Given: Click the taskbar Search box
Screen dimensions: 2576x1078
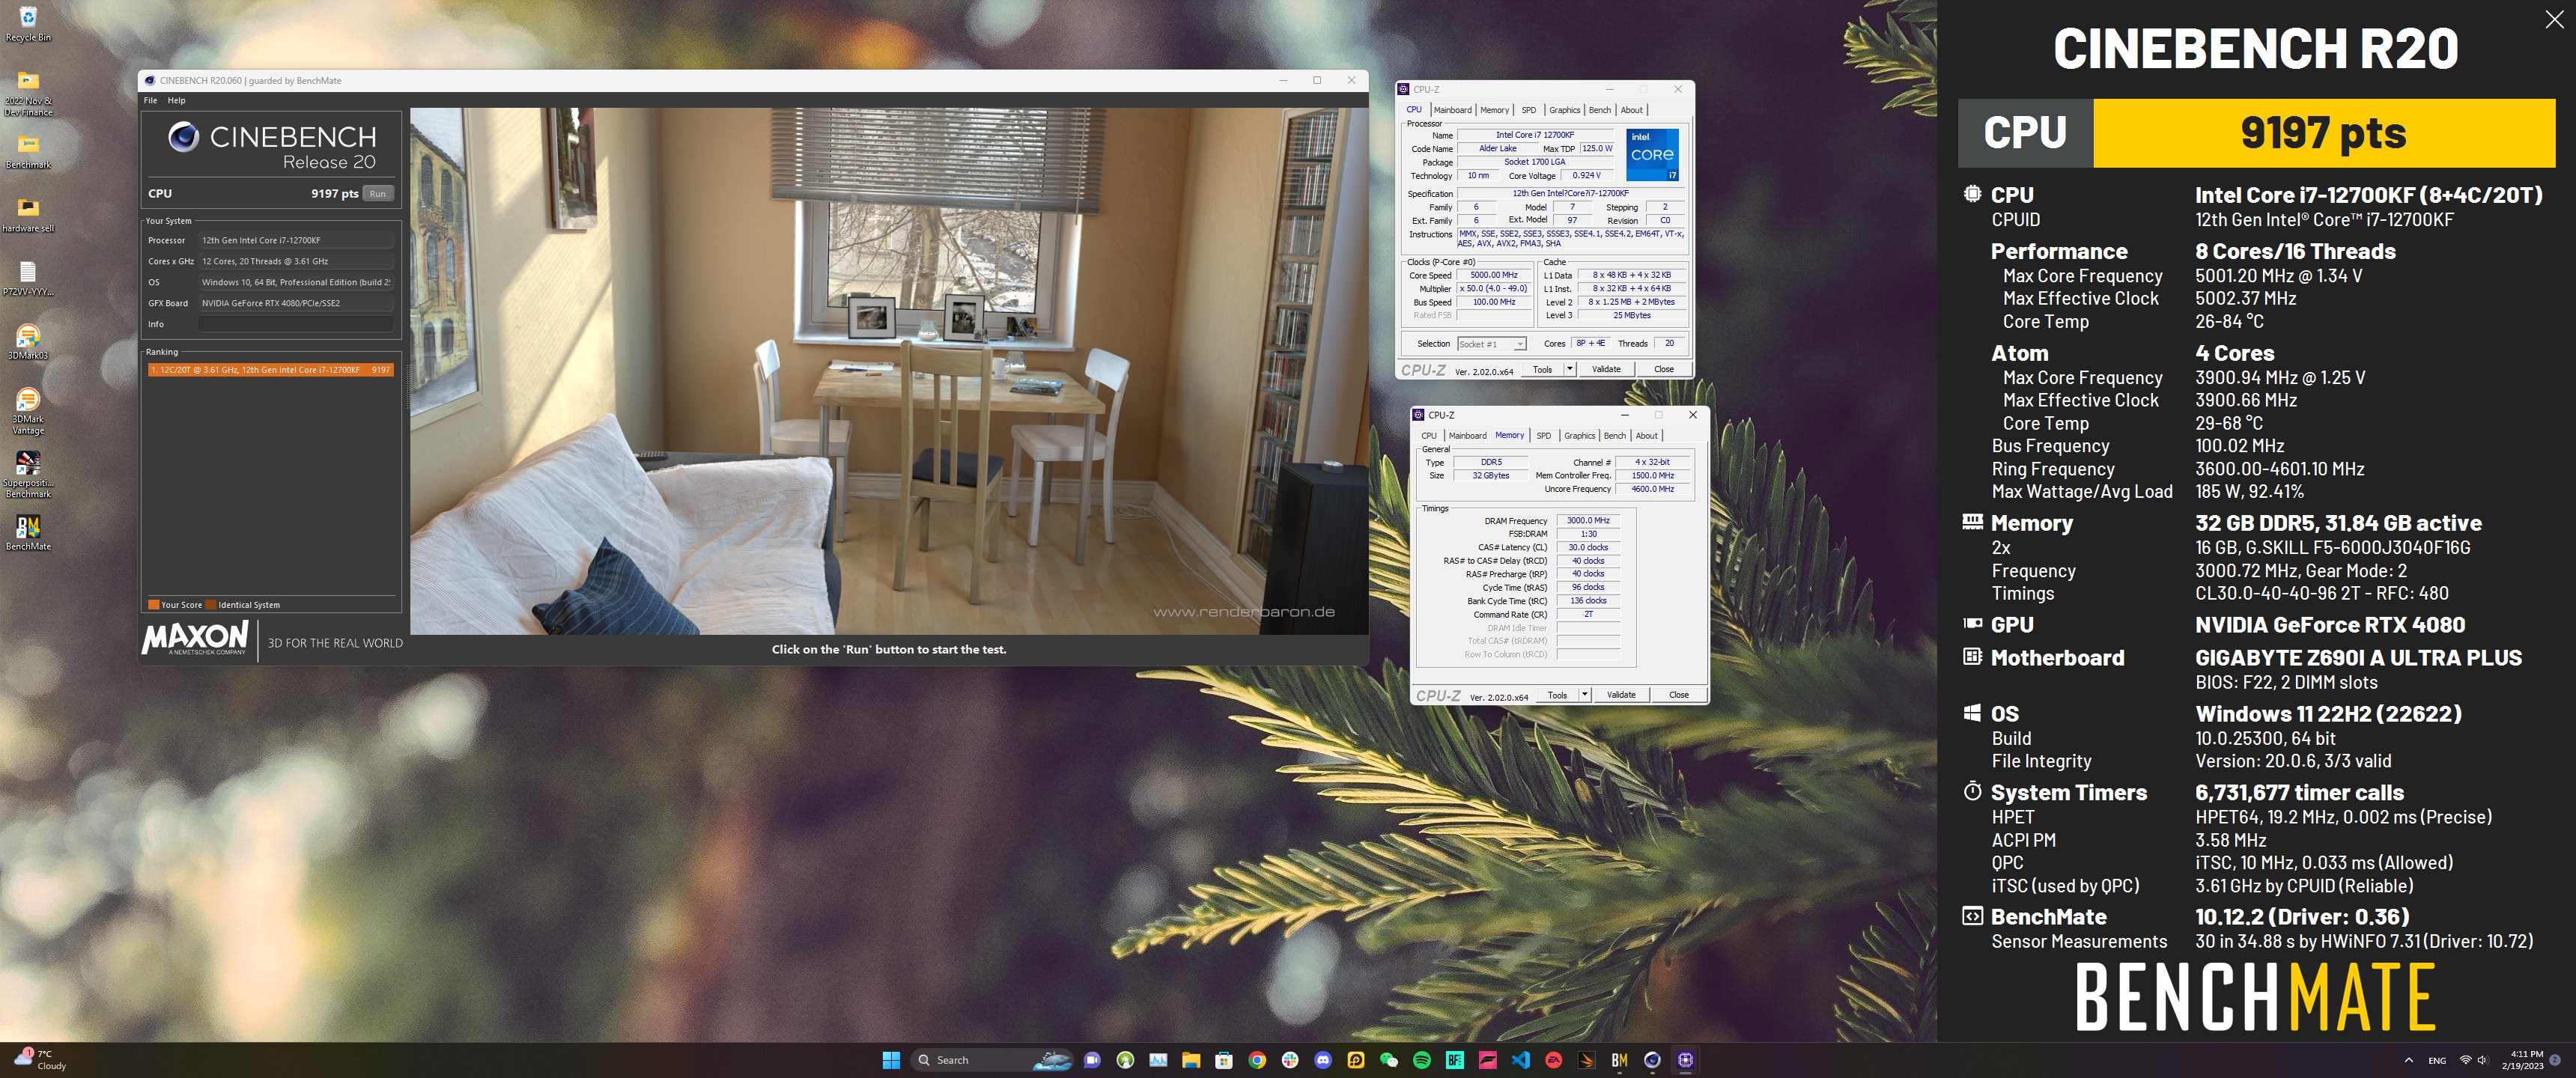Looking at the screenshot, I should 992,1060.
